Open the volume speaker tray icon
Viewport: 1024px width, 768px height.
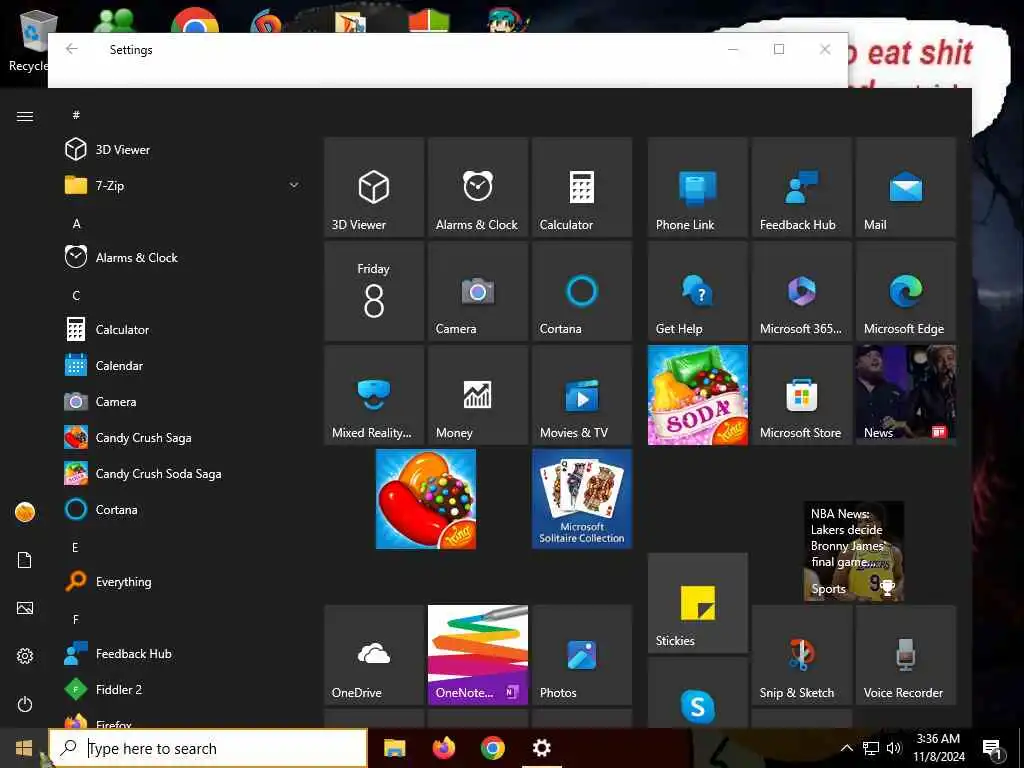[x=894, y=748]
